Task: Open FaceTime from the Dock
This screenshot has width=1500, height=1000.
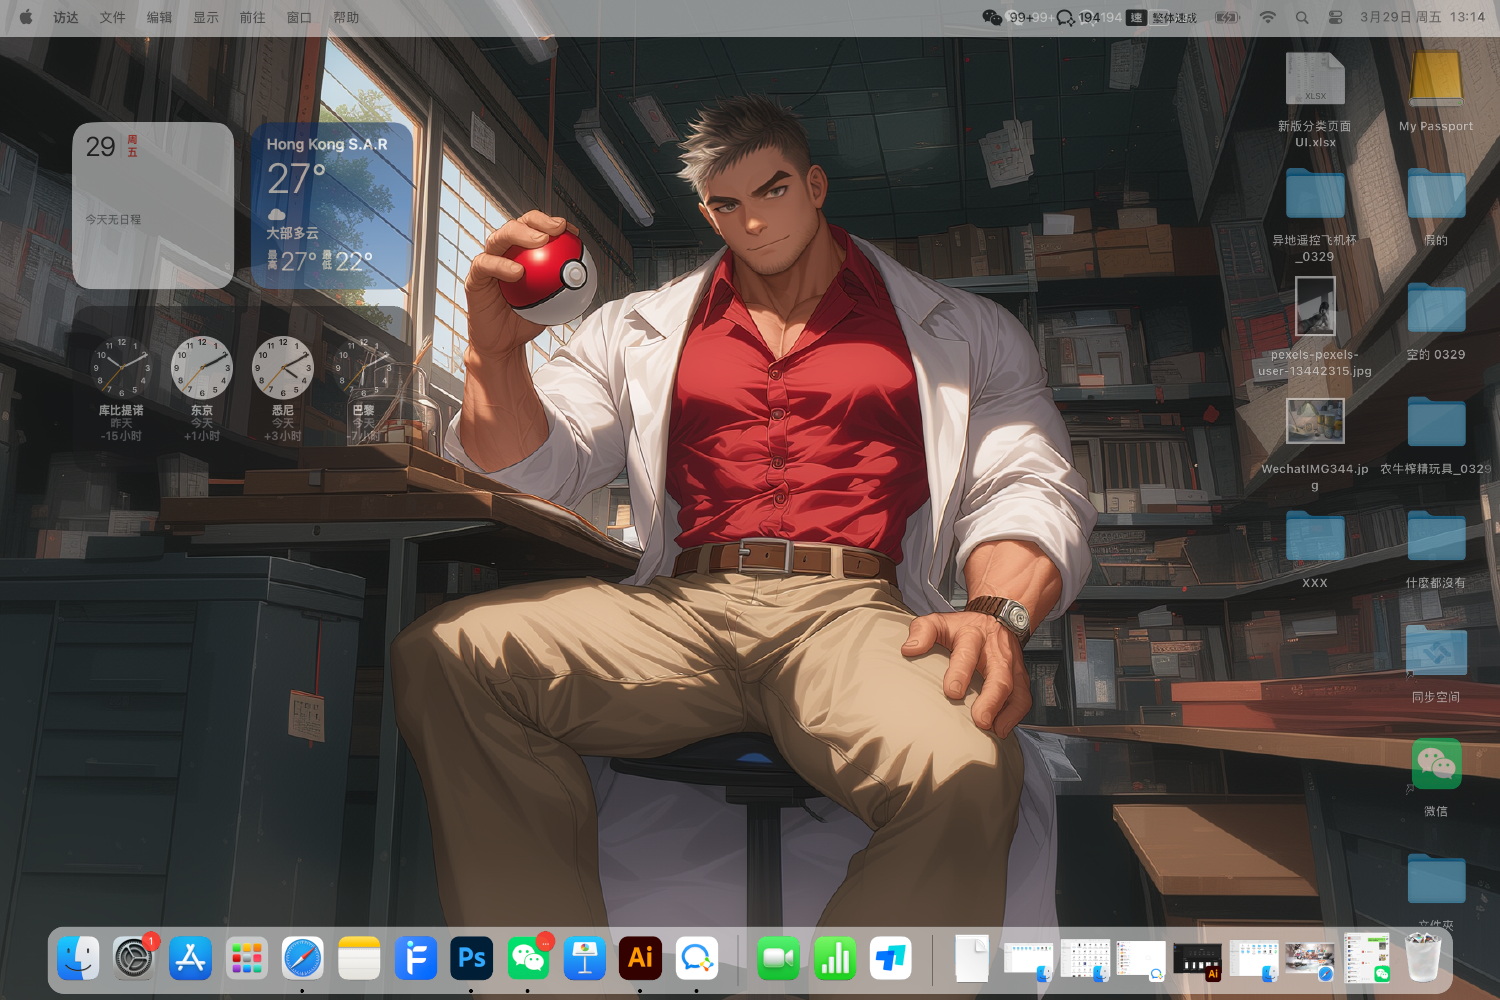Action: tap(778, 959)
